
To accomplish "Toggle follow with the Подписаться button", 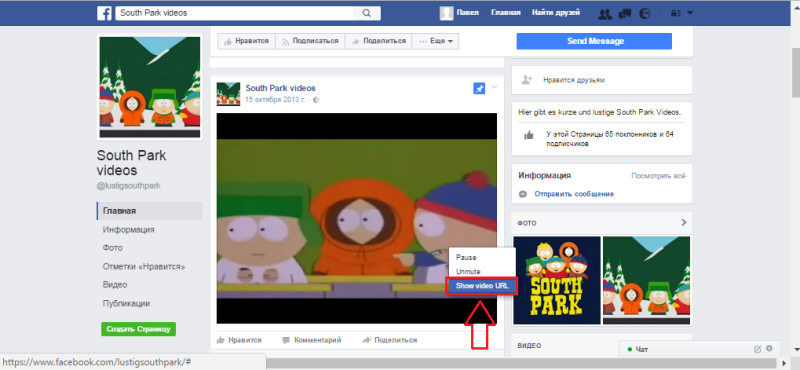I will [x=310, y=41].
